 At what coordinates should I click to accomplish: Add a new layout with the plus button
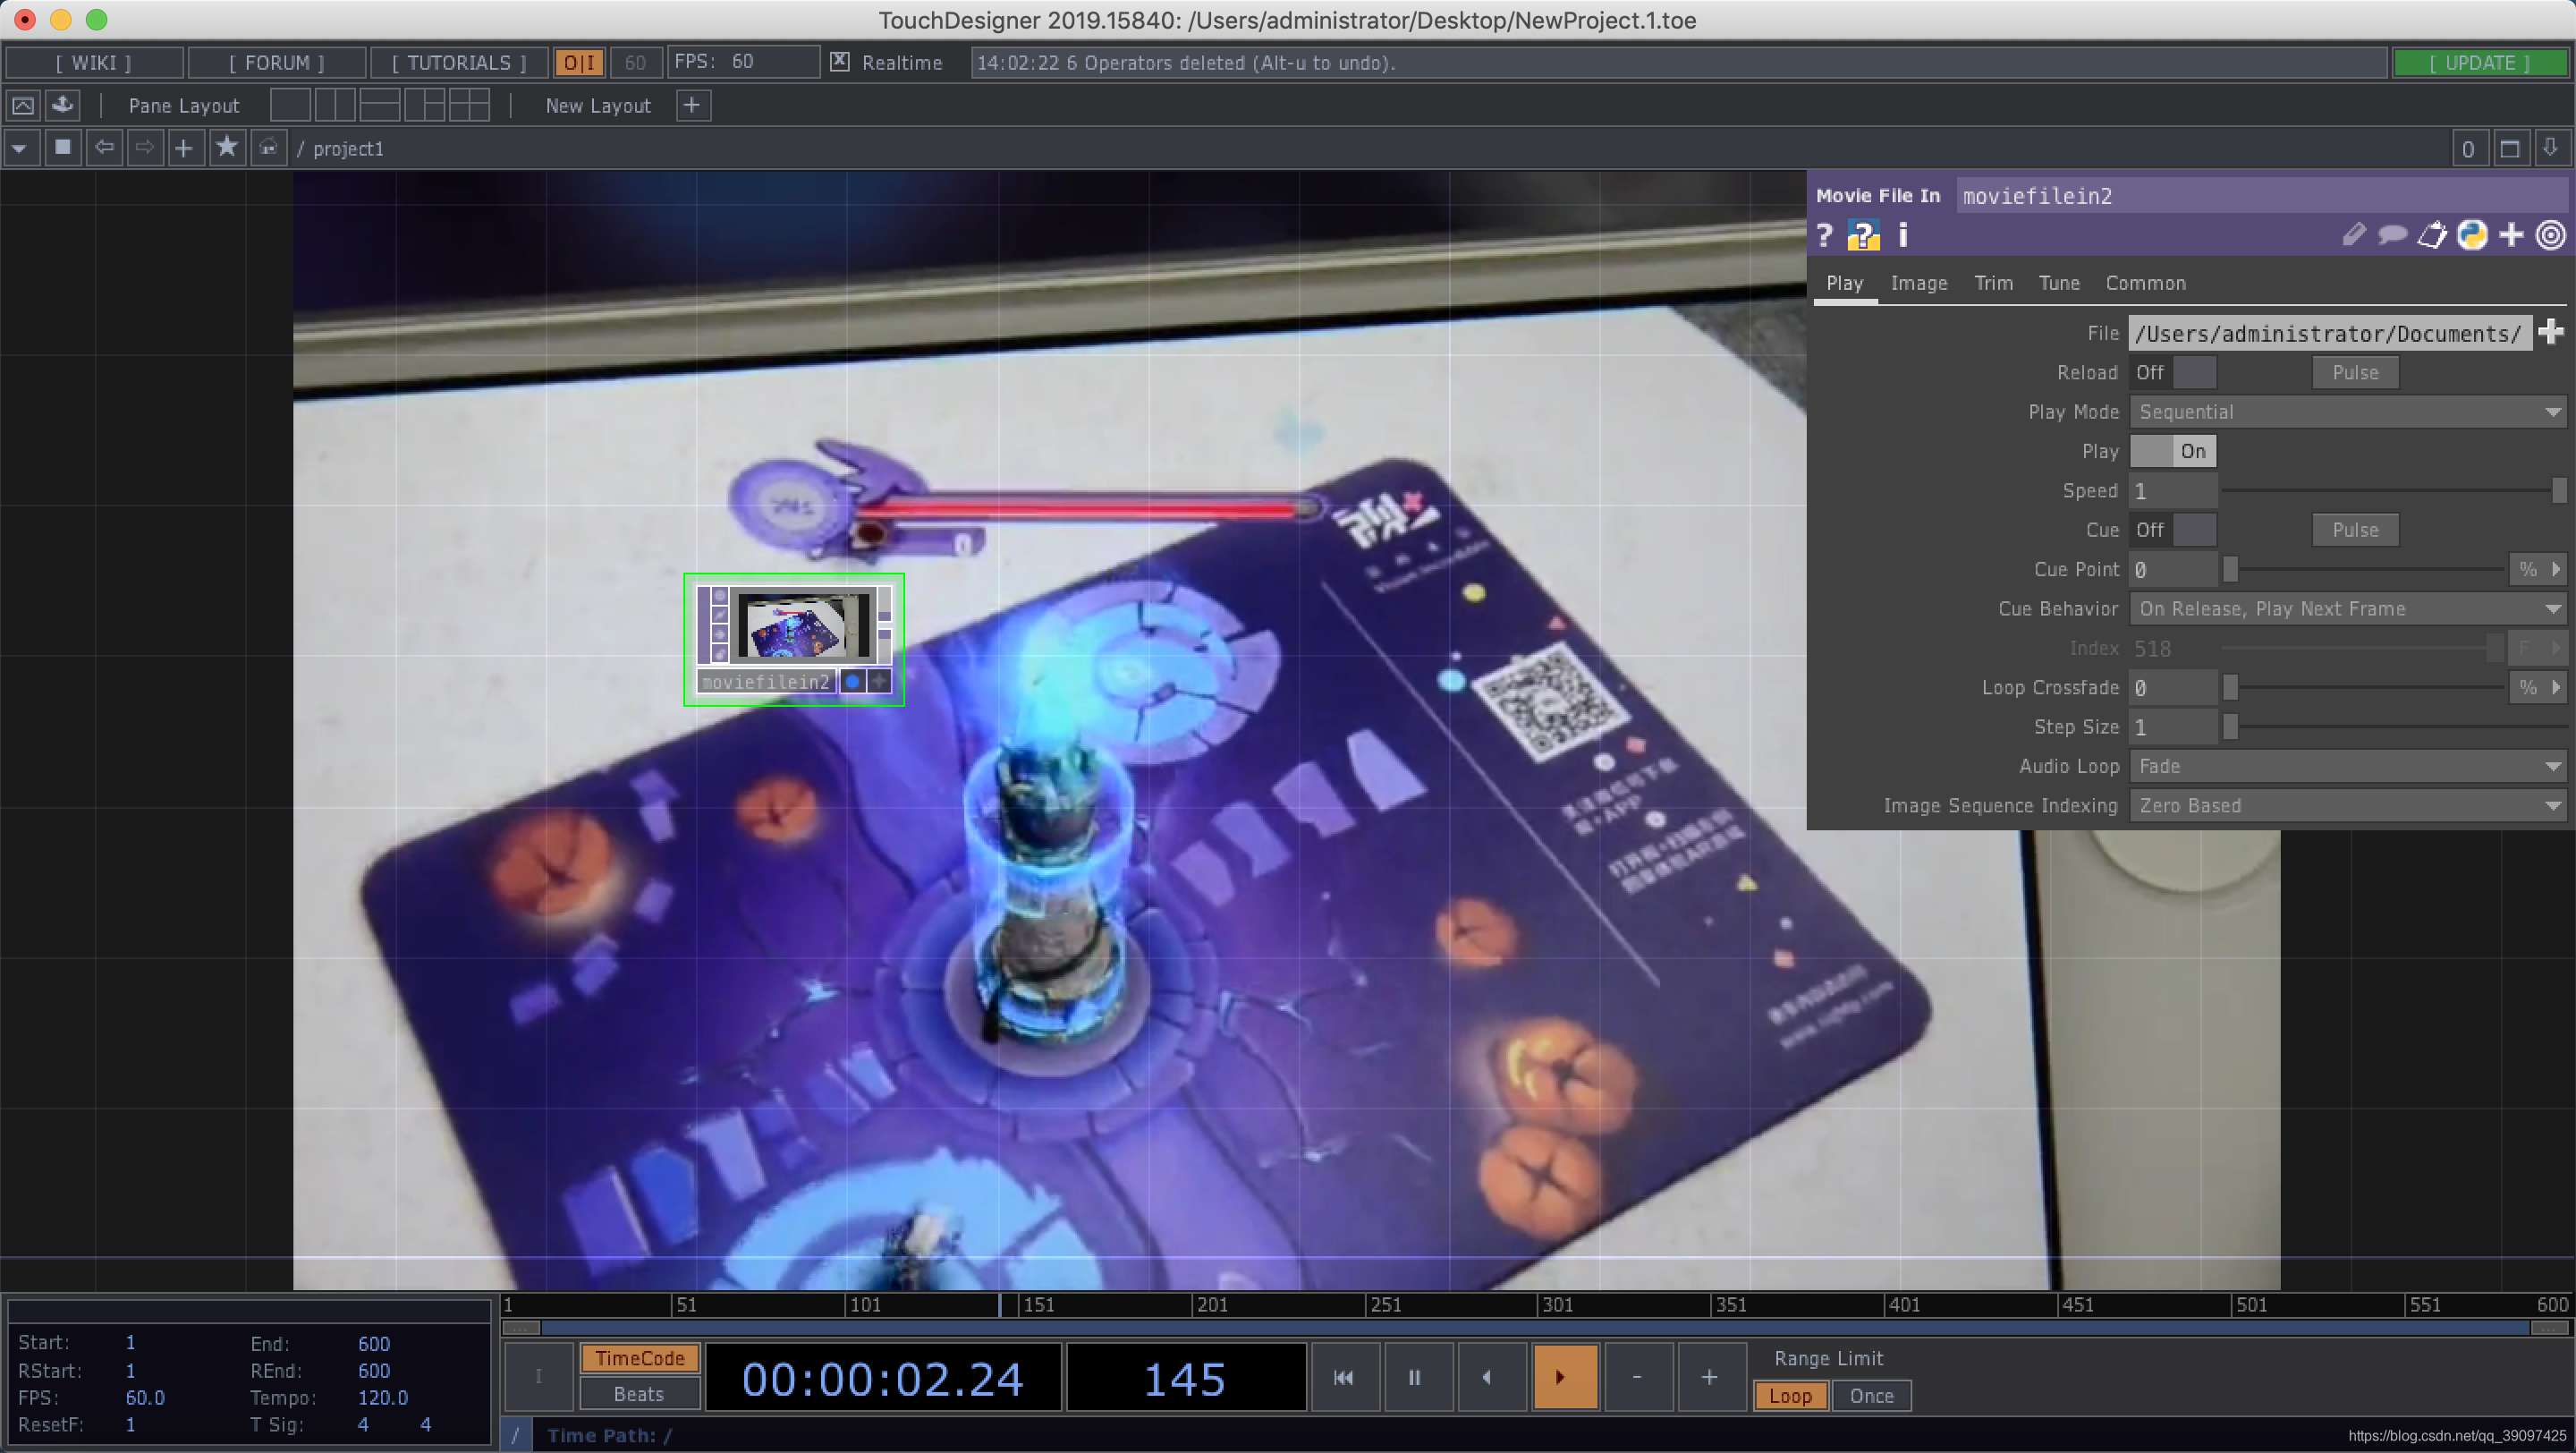[692, 105]
